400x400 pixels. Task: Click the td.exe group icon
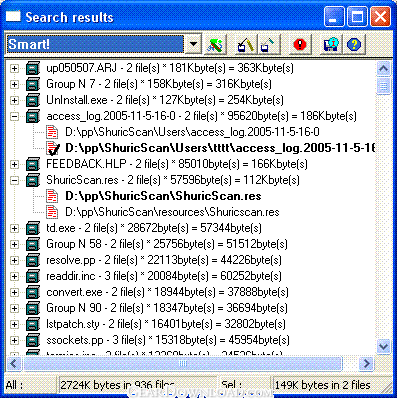(x=33, y=228)
